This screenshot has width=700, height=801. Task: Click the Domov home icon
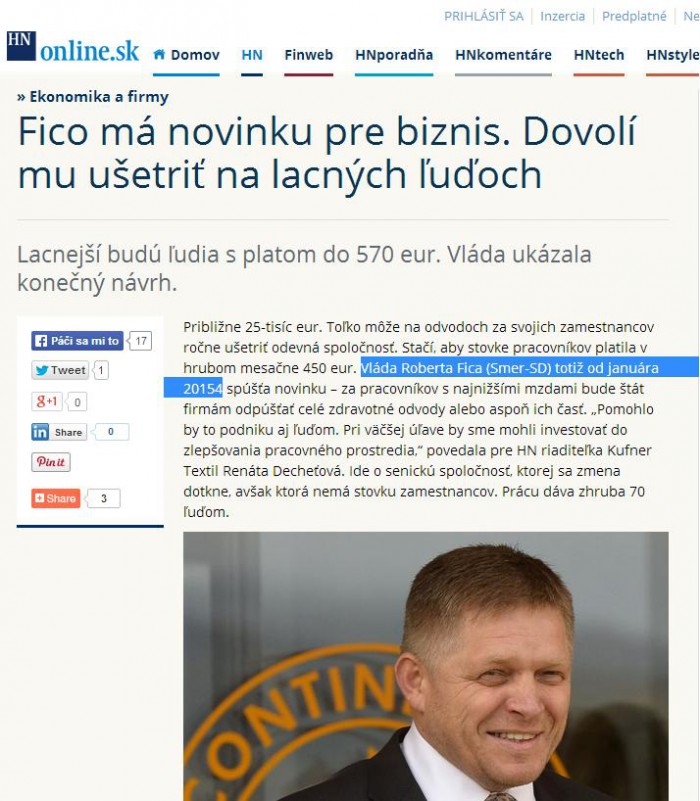(159, 54)
